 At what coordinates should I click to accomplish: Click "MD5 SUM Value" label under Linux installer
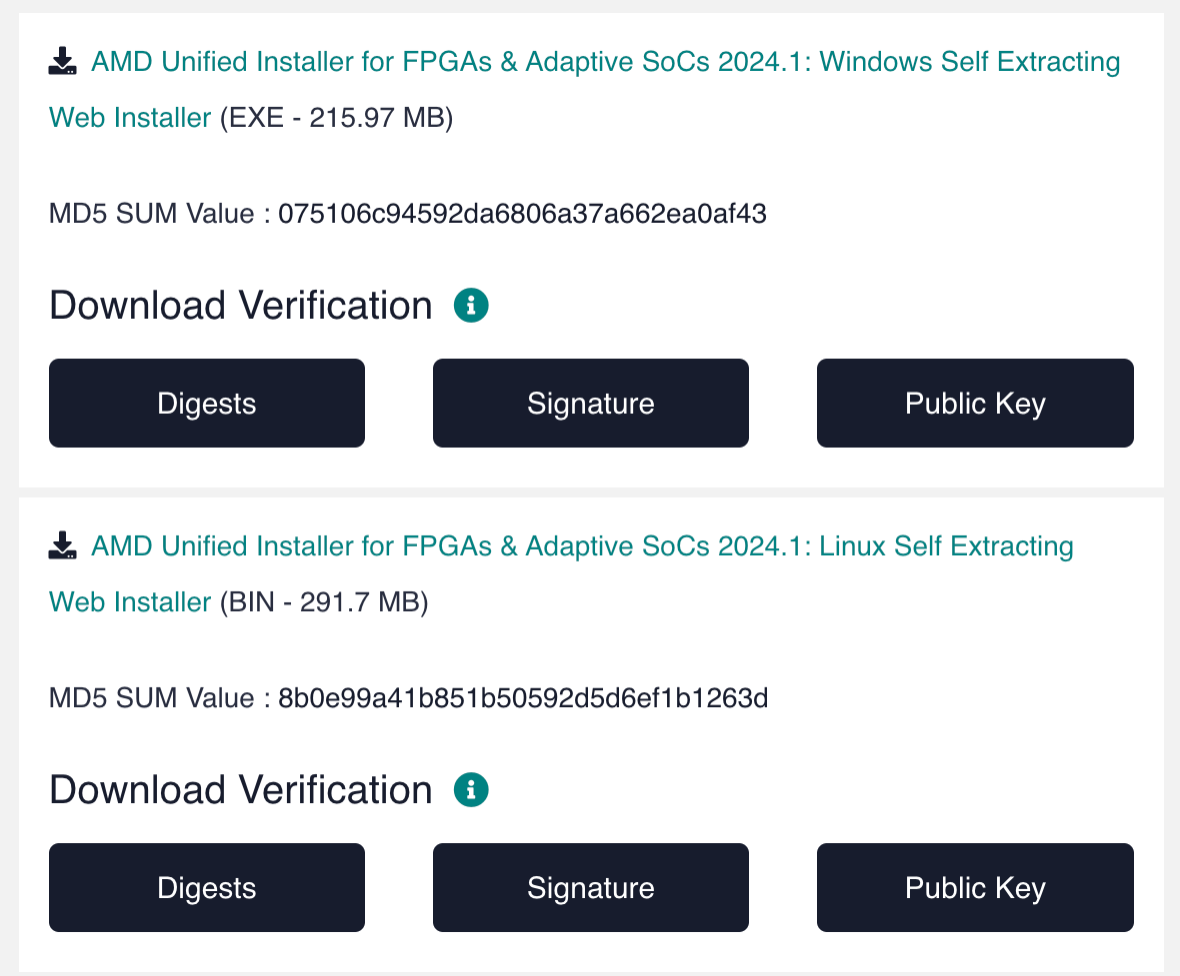[x=151, y=698]
